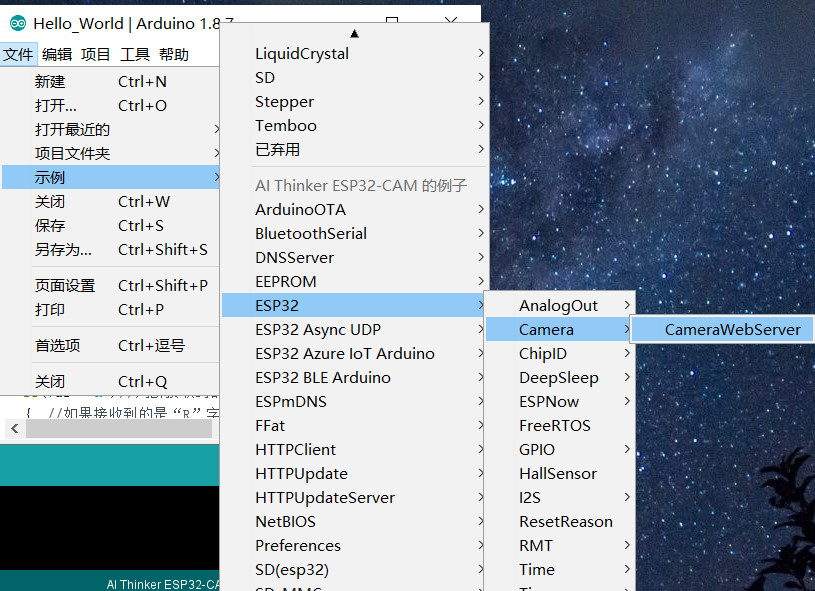The width and height of the screenshot is (815, 591).
Task: Click 关闭 Ctrl+Q quit entry
Action: click(x=110, y=381)
